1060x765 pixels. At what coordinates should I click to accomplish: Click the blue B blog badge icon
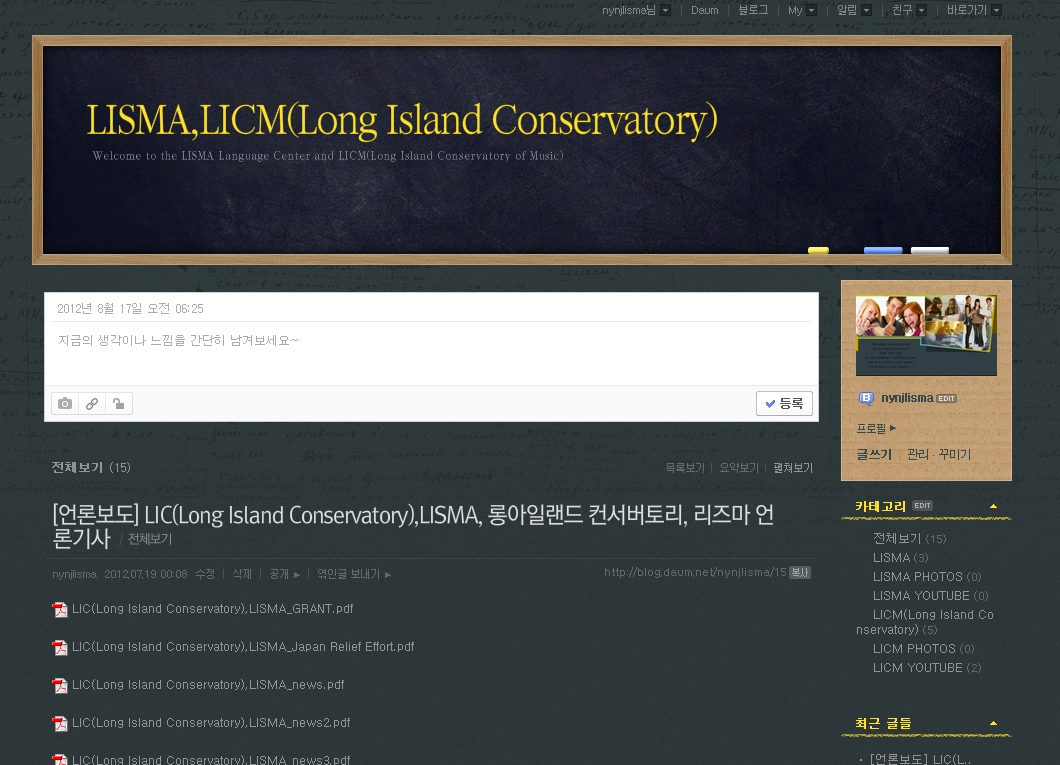coord(866,398)
